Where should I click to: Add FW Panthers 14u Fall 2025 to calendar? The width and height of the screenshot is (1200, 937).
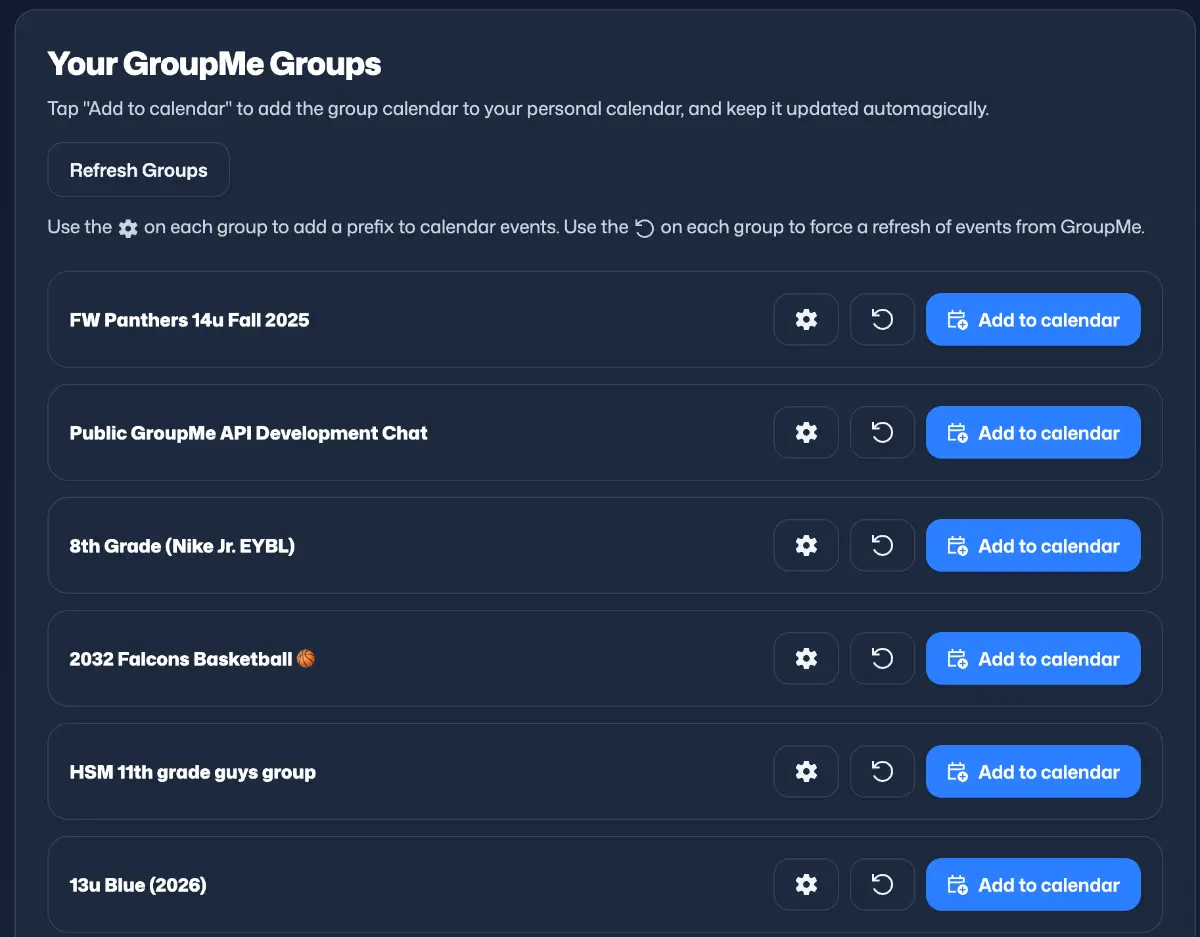click(x=1033, y=320)
